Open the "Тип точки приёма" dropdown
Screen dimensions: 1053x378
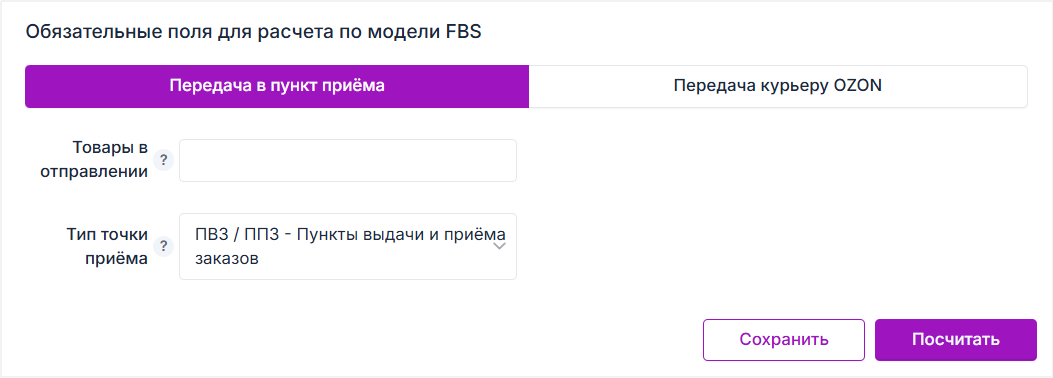pyautogui.click(x=348, y=246)
